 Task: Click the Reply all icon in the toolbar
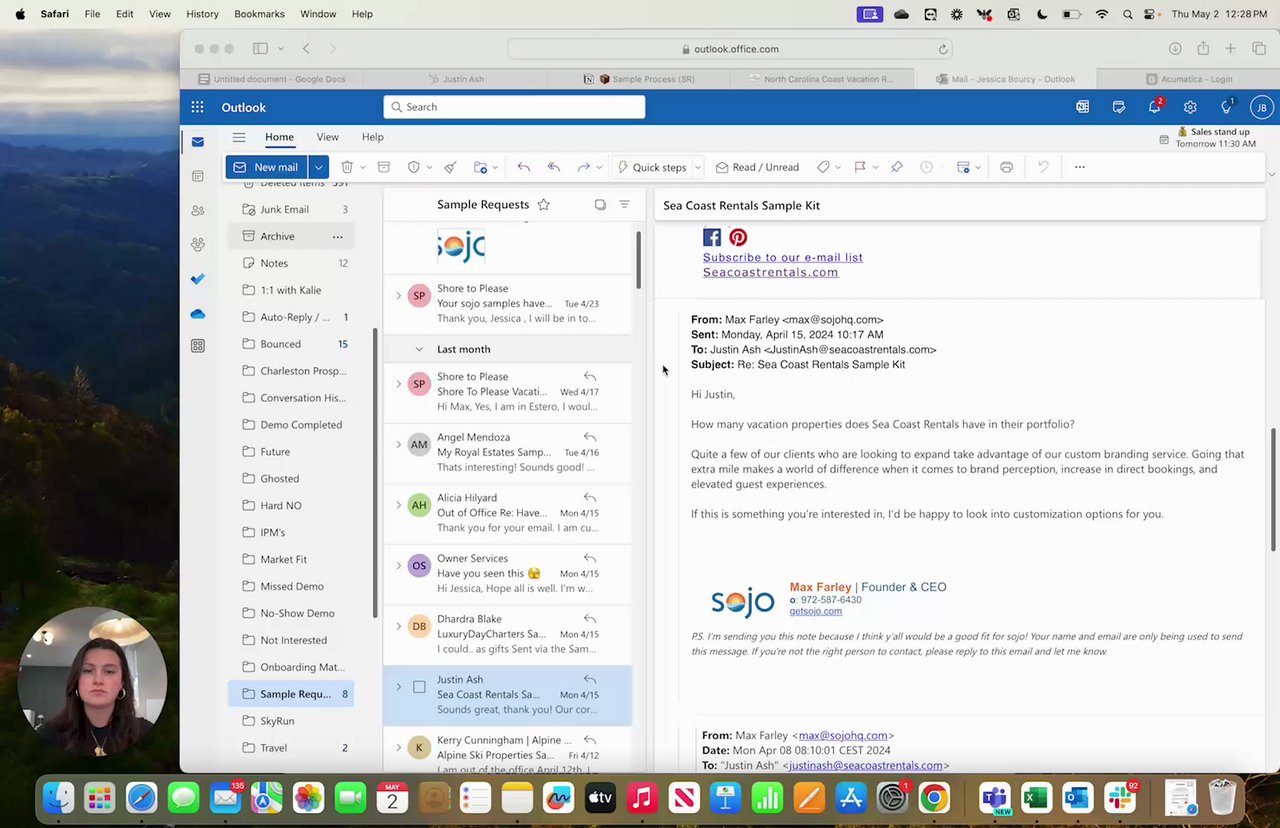point(554,167)
